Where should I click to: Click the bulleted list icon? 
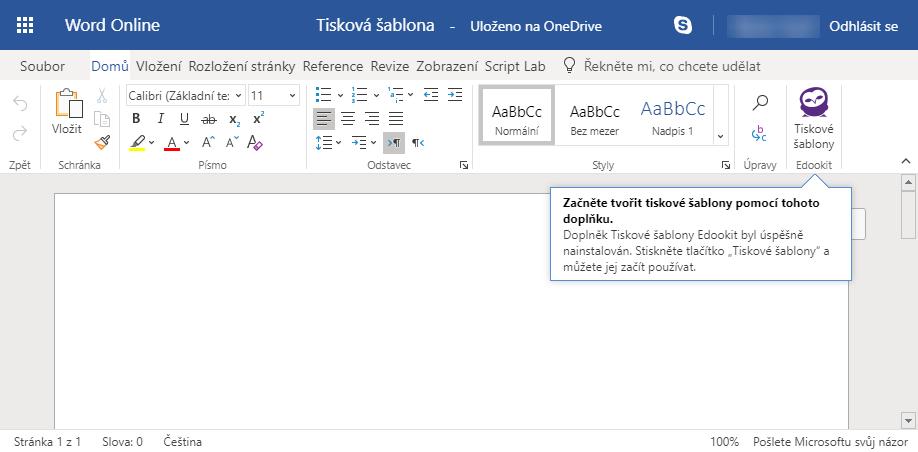coord(323,94)
